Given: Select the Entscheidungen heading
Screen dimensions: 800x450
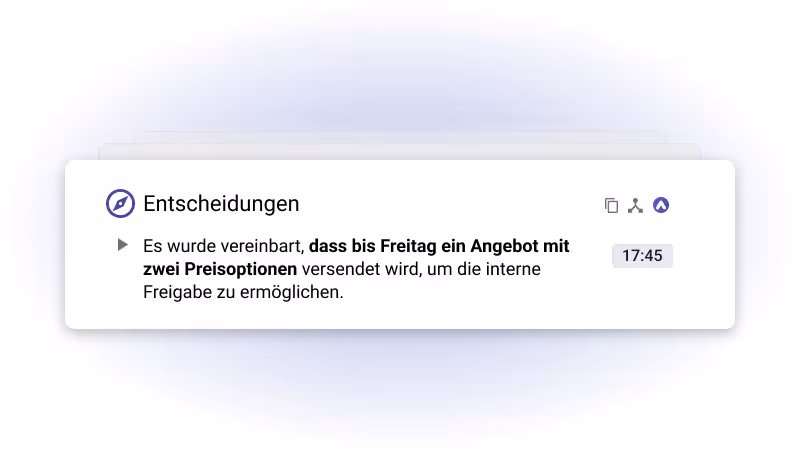Looking at the screenshot, I should pos(221,204).
